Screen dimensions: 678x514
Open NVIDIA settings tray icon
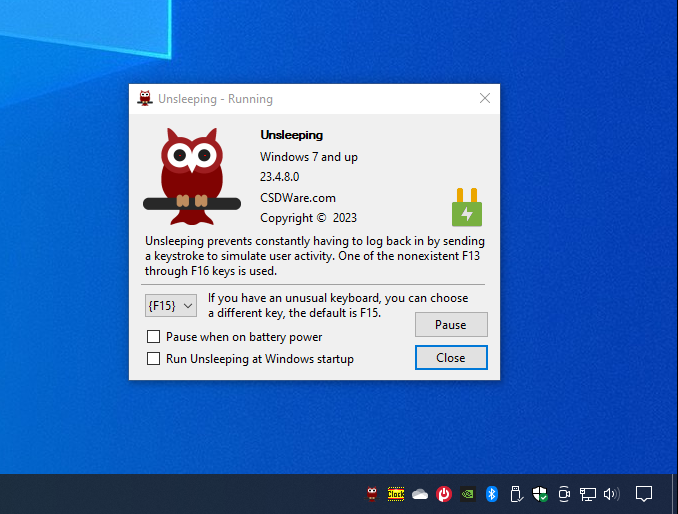[x=467, y=494]
